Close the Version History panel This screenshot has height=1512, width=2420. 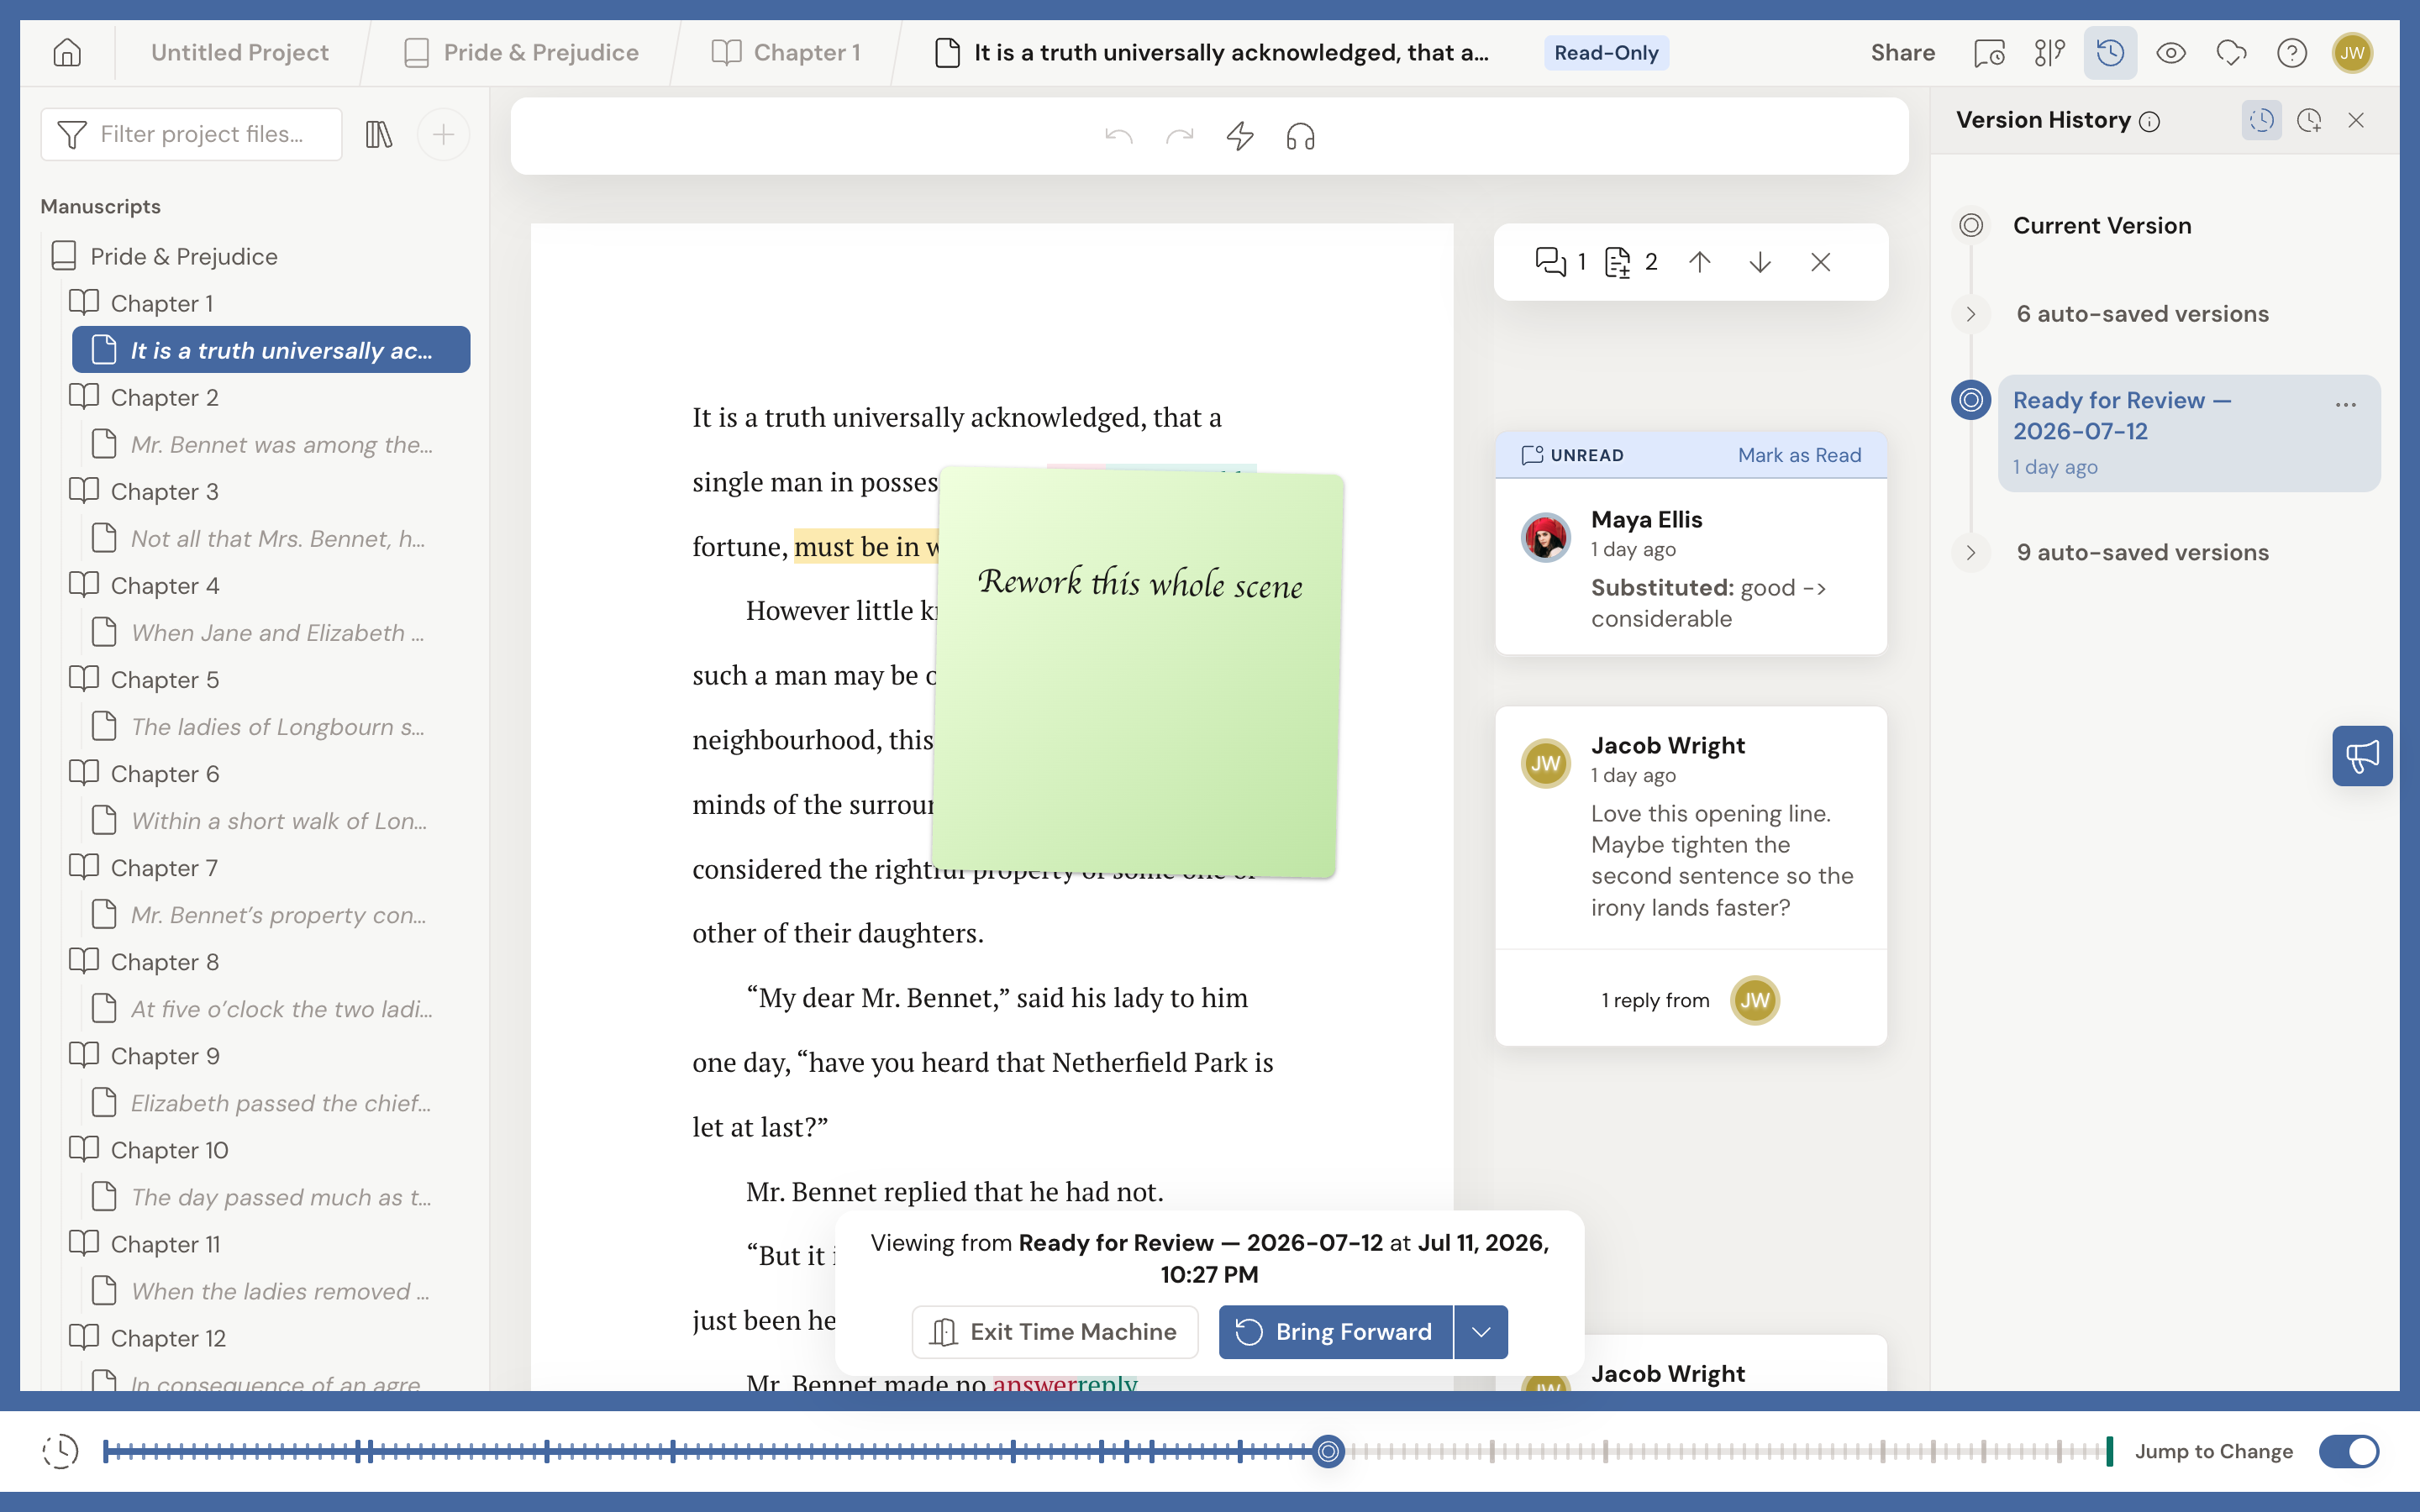[x=2356, y=120]
